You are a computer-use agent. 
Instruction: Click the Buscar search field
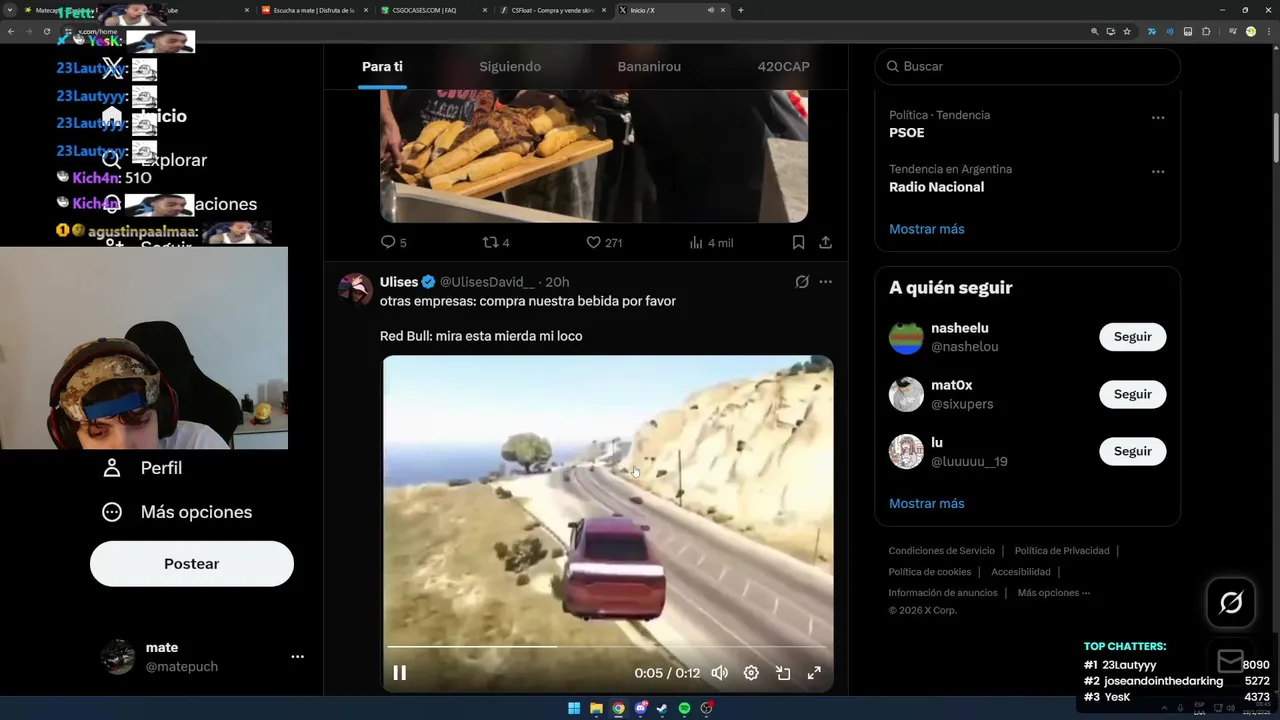(x=1027, y=66)
